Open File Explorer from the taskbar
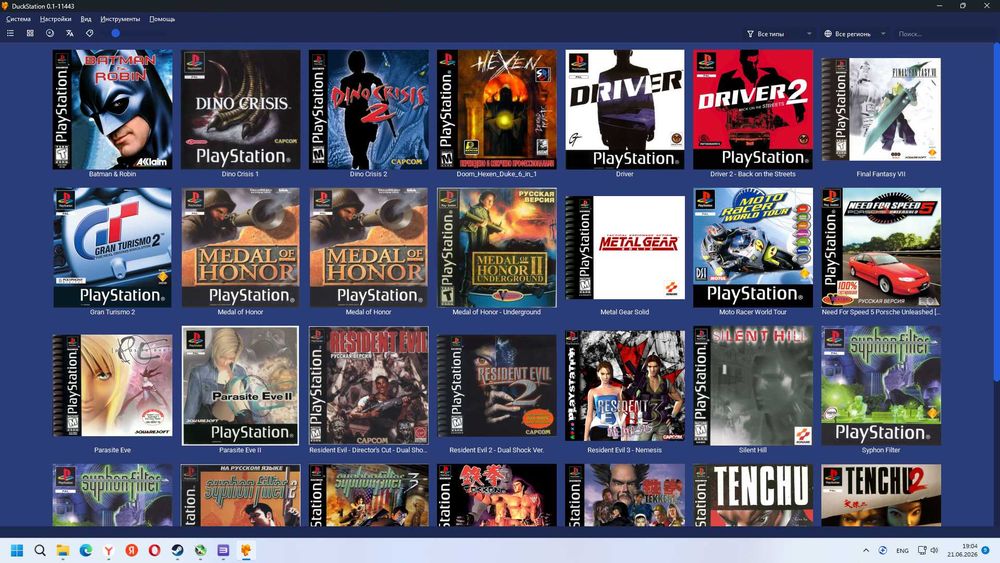Screen dimensions: 1000x563 click(62, 550)
